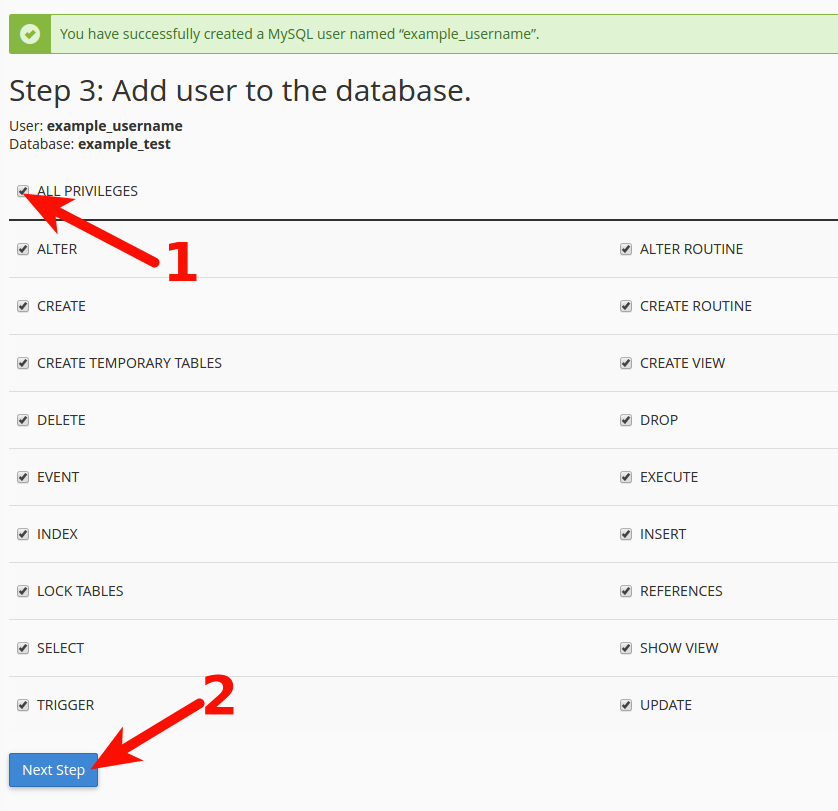
Task: Disable the INSERT privilege checkbox
Action: coord(626,534)
